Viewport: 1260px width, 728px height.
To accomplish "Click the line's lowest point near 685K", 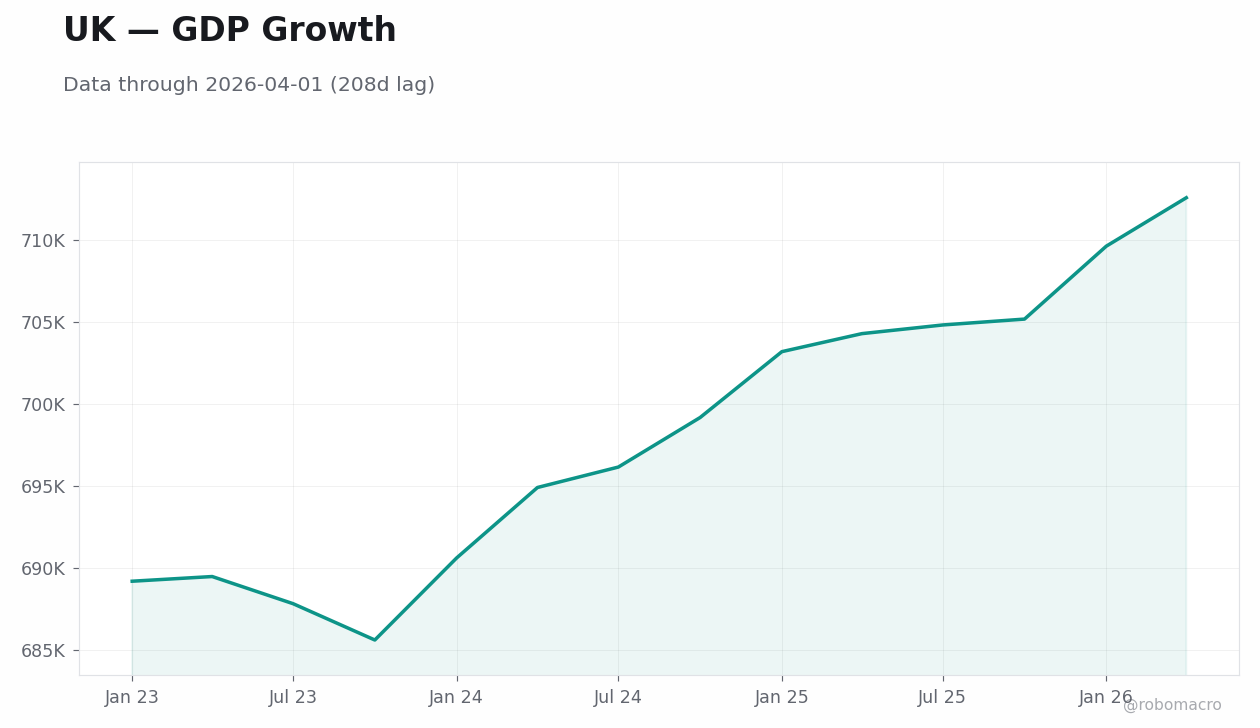I will 375,640.
